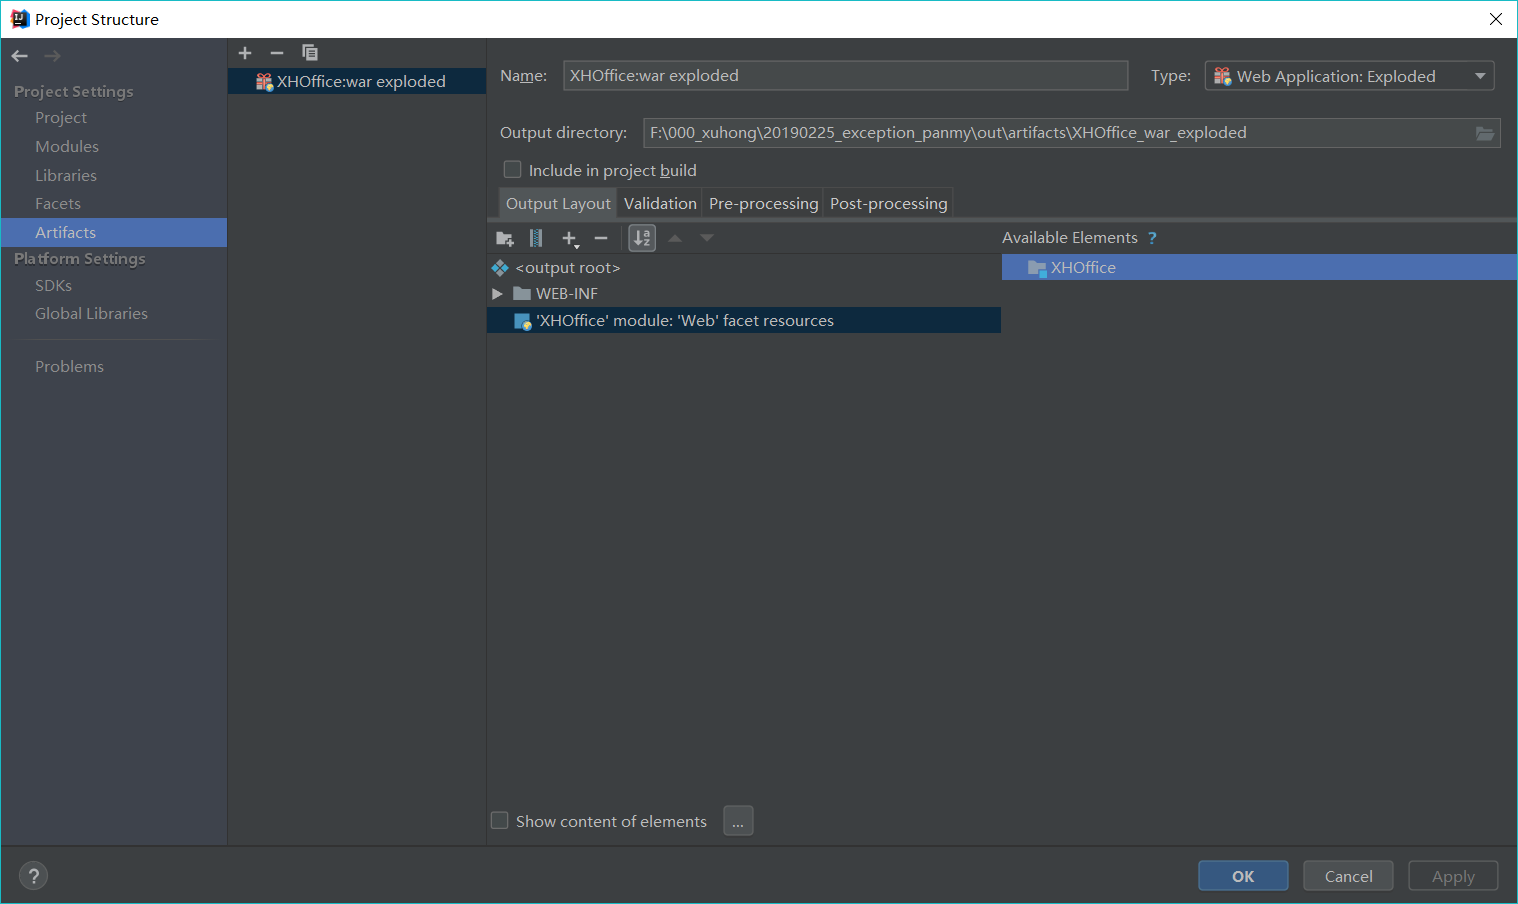The image size is (1518, 904).
Task: Copy the selected artifact
Action: (310, 53)
